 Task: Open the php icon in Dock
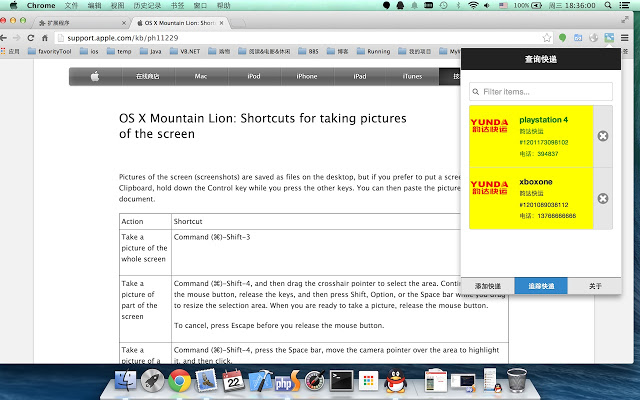point(287,380)
